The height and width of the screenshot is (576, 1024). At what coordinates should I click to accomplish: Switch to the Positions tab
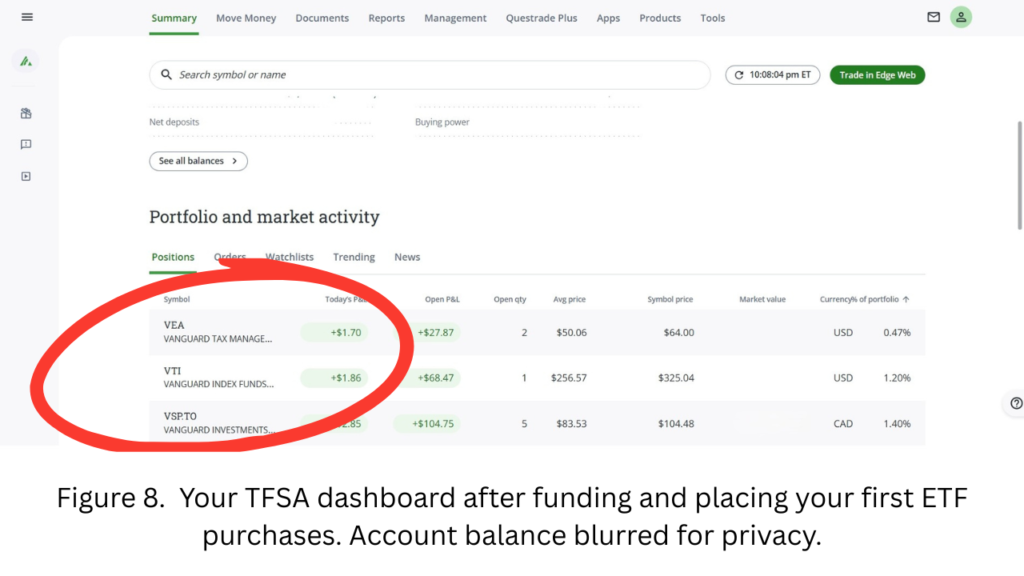[x=172, y=257]
